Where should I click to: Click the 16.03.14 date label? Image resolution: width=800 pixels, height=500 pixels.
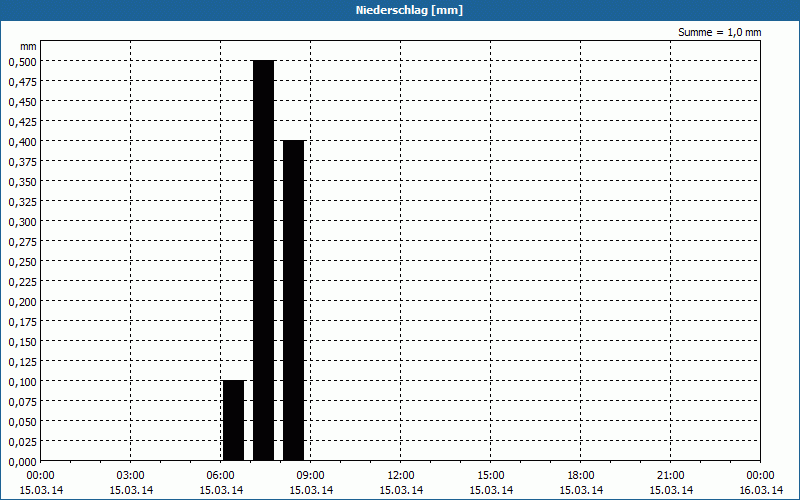point(761,490)
